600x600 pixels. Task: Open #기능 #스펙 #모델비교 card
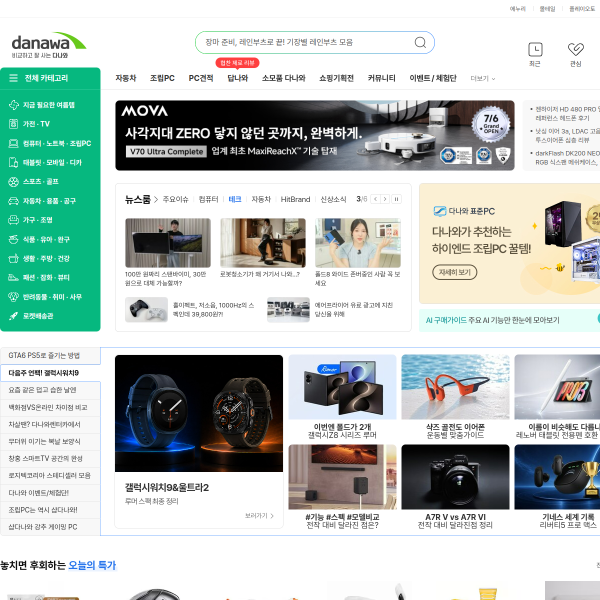[x=342, y=487]
